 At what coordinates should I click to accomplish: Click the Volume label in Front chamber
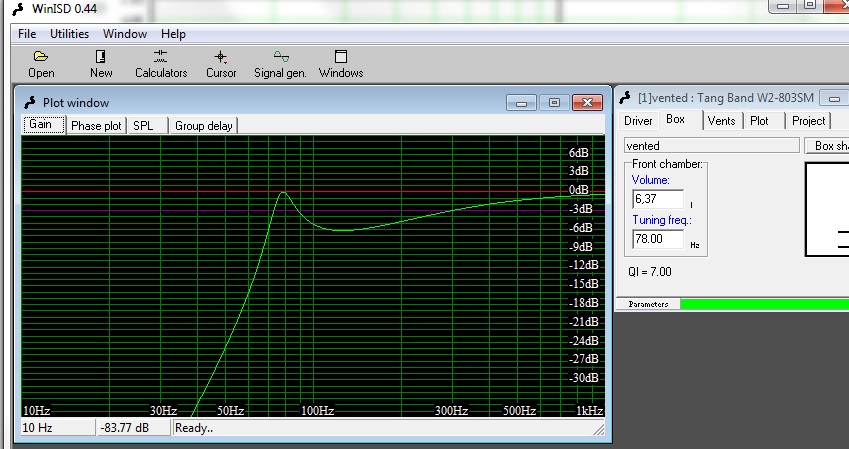coord(651,180)
